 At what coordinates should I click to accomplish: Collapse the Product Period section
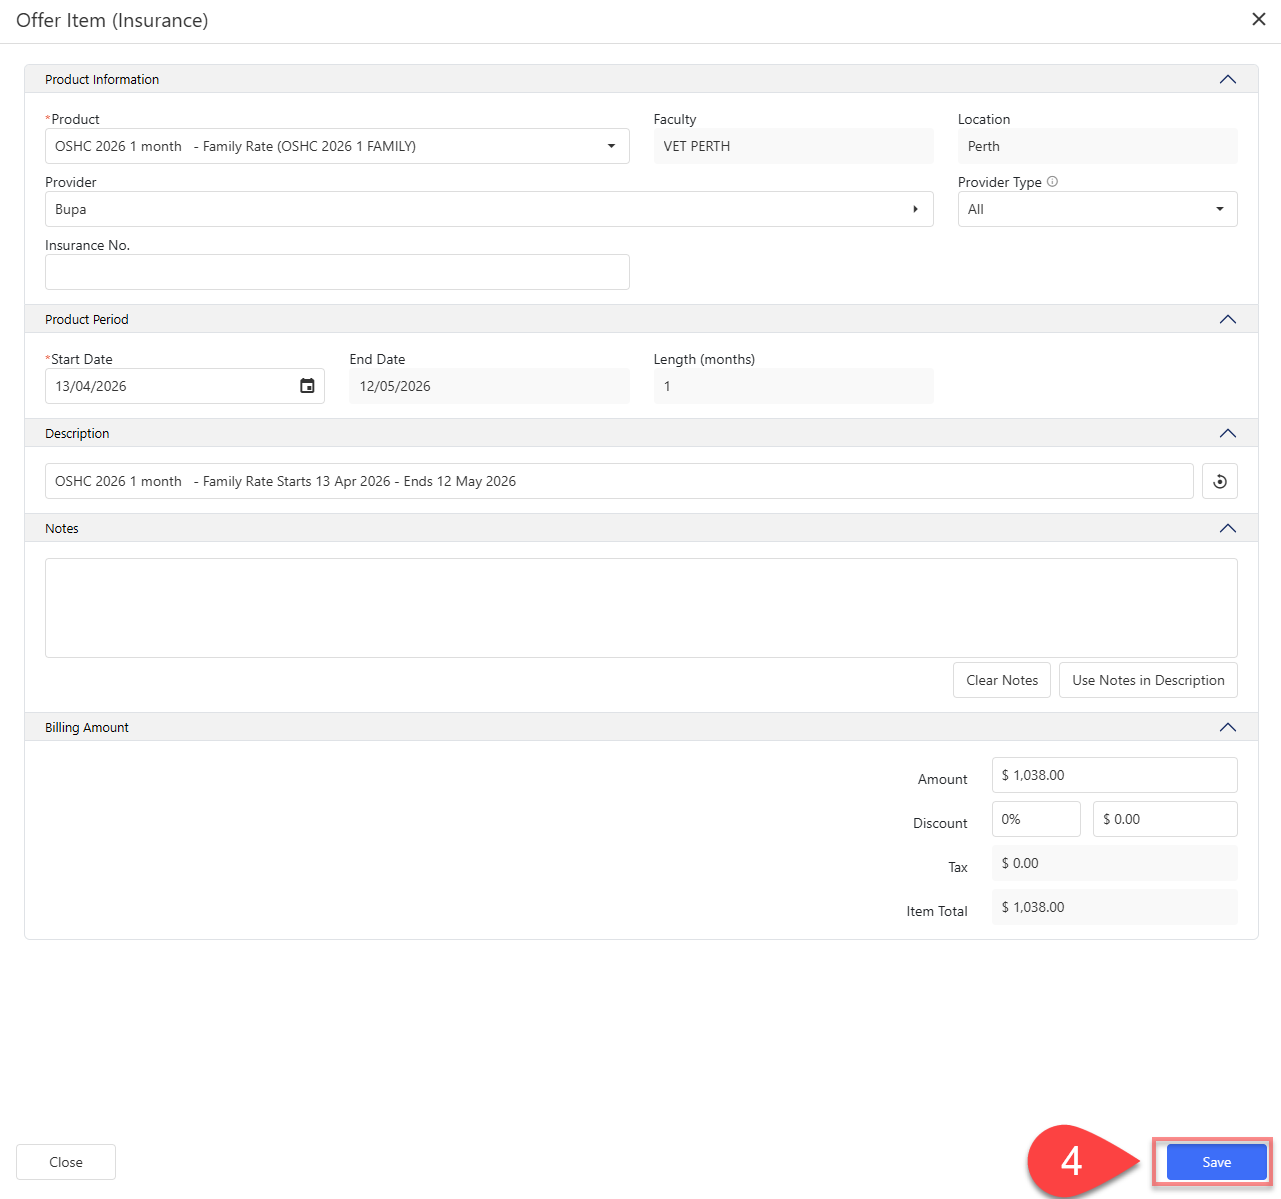1227,320
